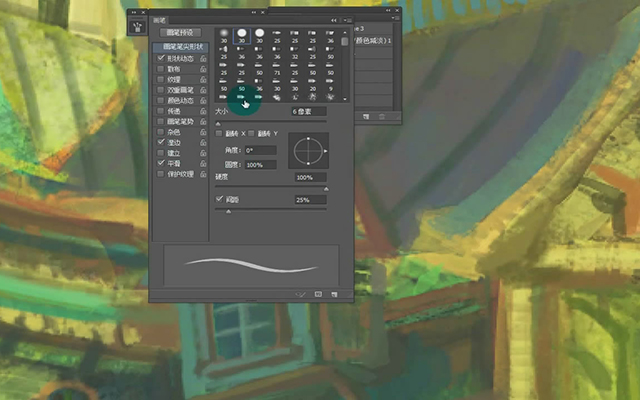Tick the 翻转 X checkbox
The width and height of the screenshot is (640, 400).
[x=219, y=133]
